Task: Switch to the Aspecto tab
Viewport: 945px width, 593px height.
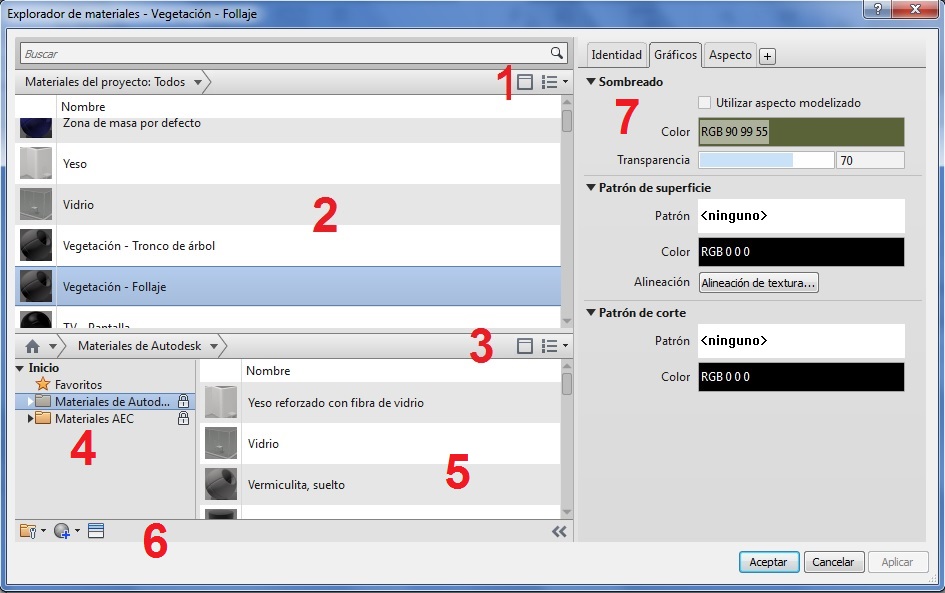Action: [x=730, y=55]
